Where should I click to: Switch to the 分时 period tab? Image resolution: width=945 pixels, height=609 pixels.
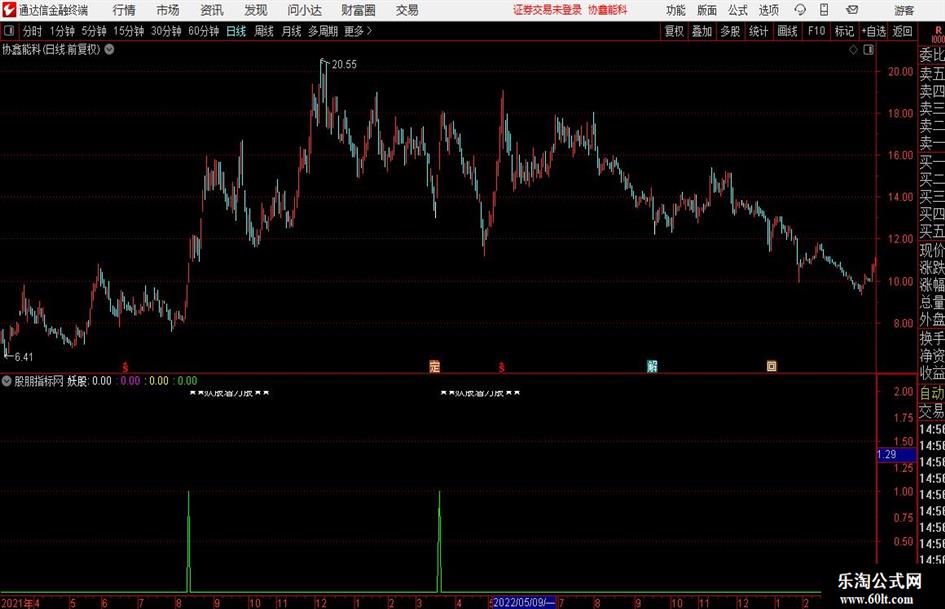pos(32,31)
